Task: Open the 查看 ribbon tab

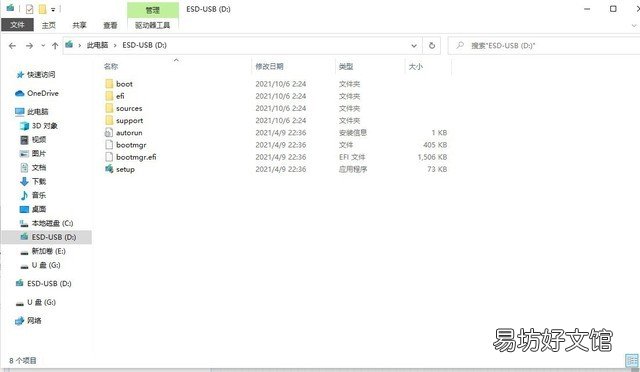Action: tap(110, 25)
